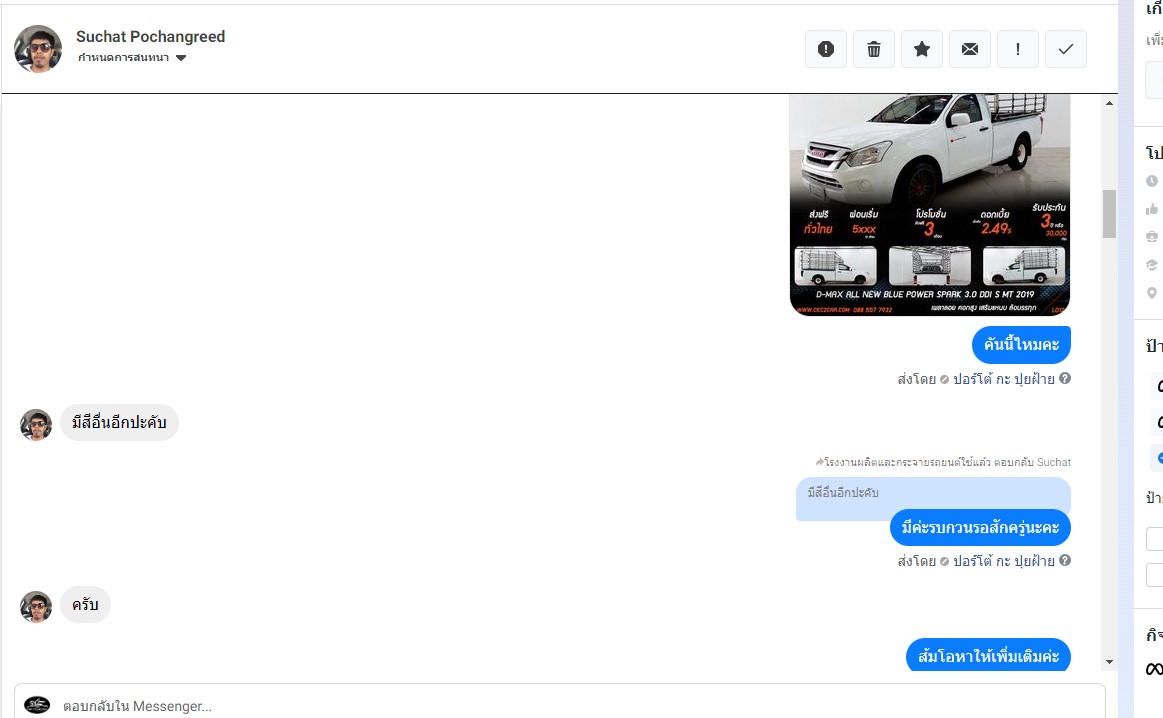This screenshot has width=1163, height=718.
Task: Click Suchat Pochangreed name in header
Action: click(x=151, y=36)
